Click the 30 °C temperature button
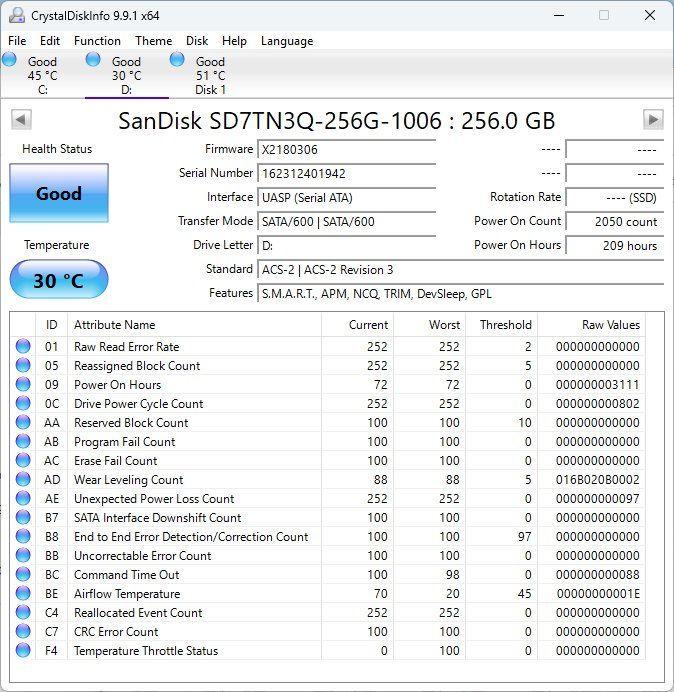 [59, 280]
